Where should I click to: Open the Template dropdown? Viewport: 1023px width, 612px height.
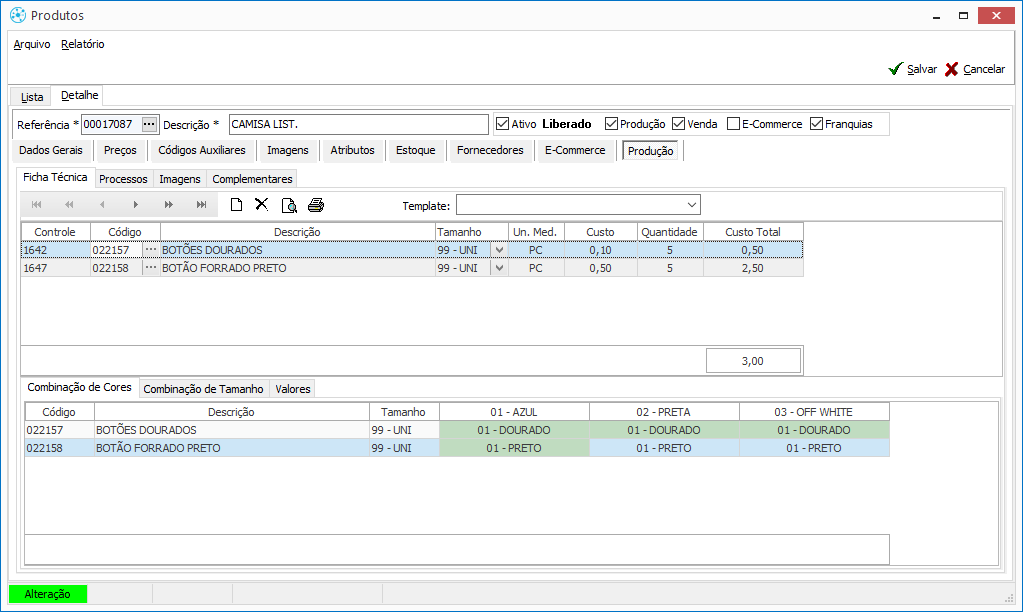(x=692, y=205)
